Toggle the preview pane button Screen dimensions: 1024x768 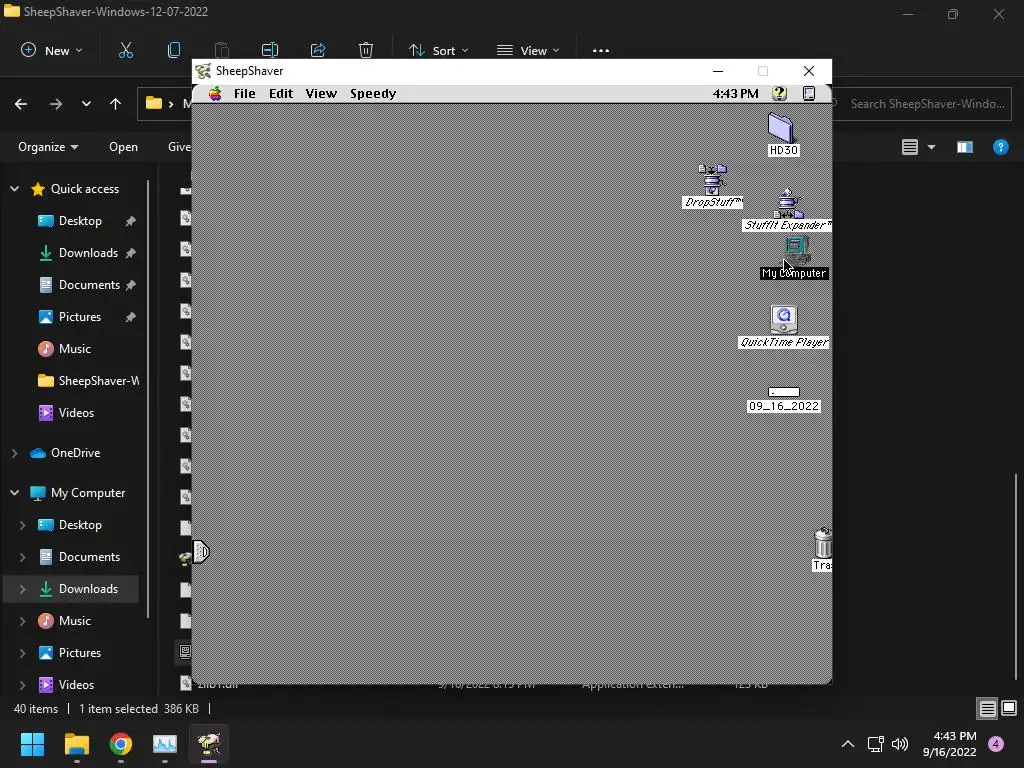click(965, 147)
